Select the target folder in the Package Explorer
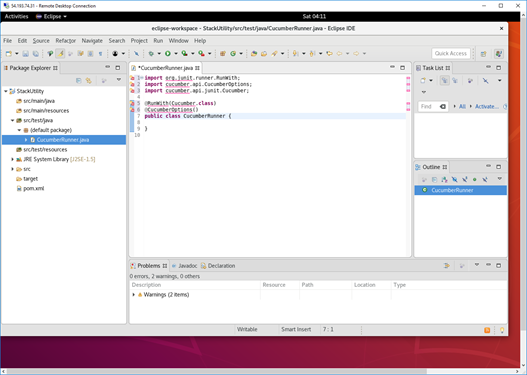 point(31,179)
